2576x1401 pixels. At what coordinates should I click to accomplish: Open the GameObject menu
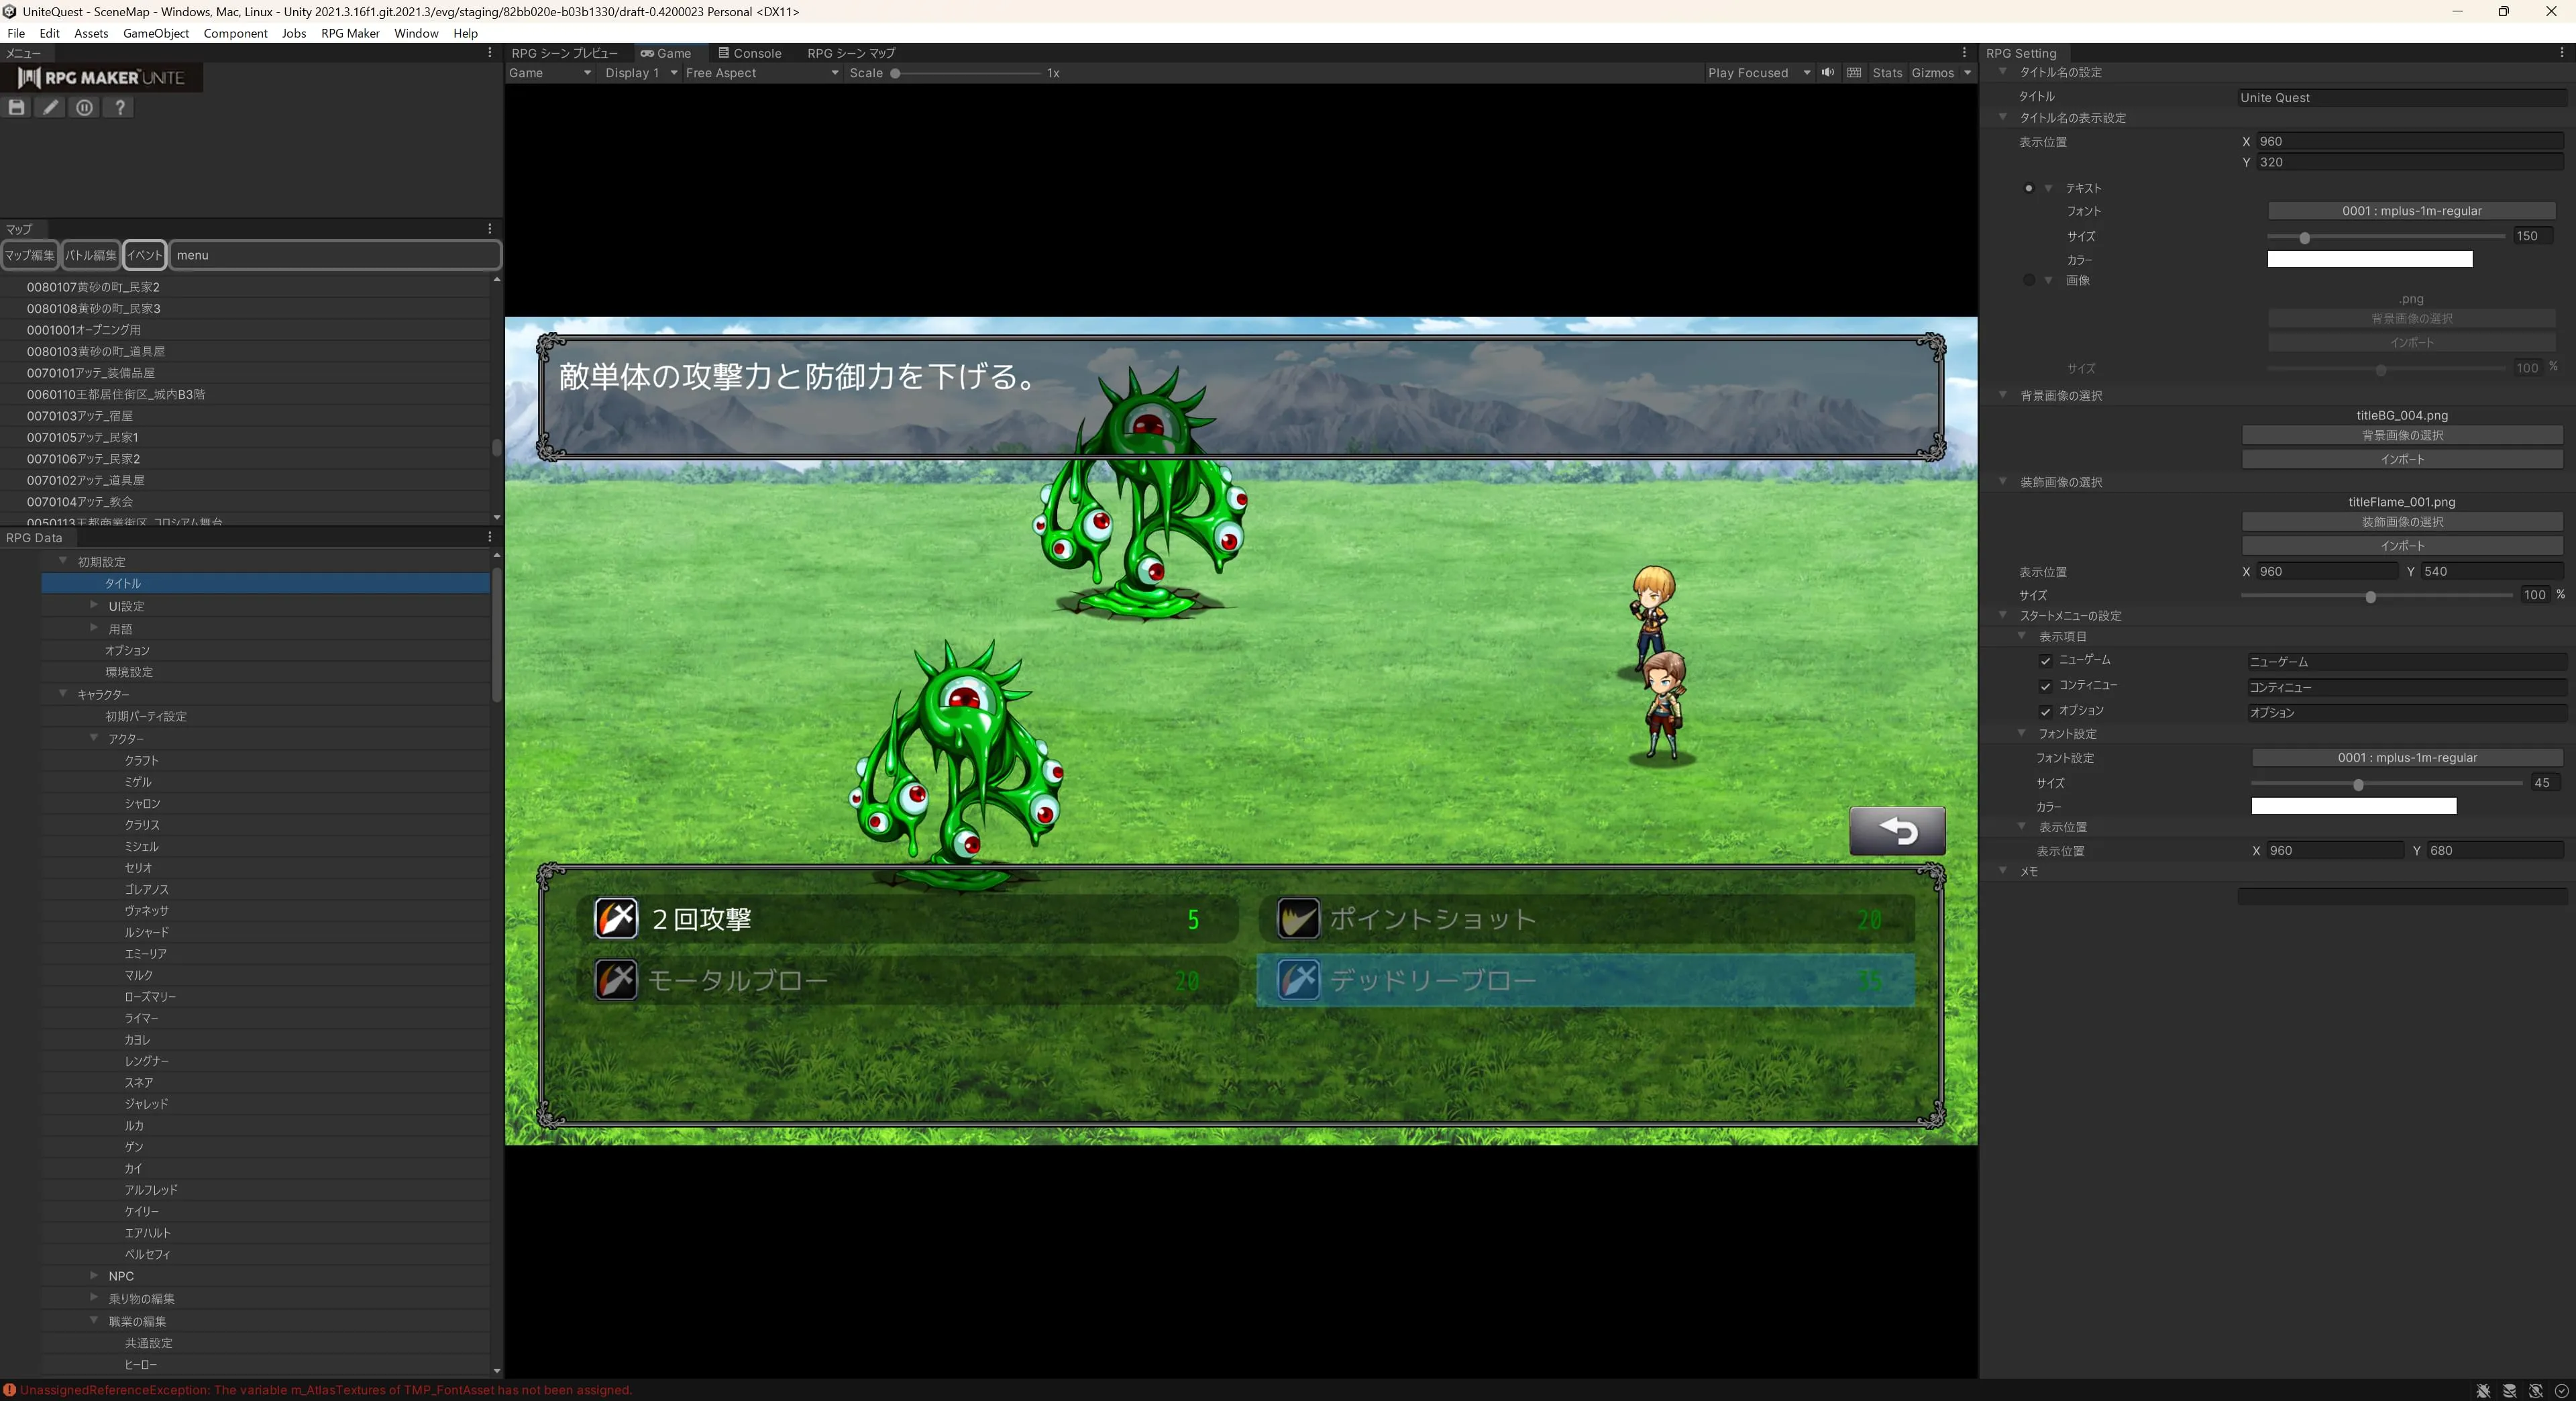tap(156, 33)
